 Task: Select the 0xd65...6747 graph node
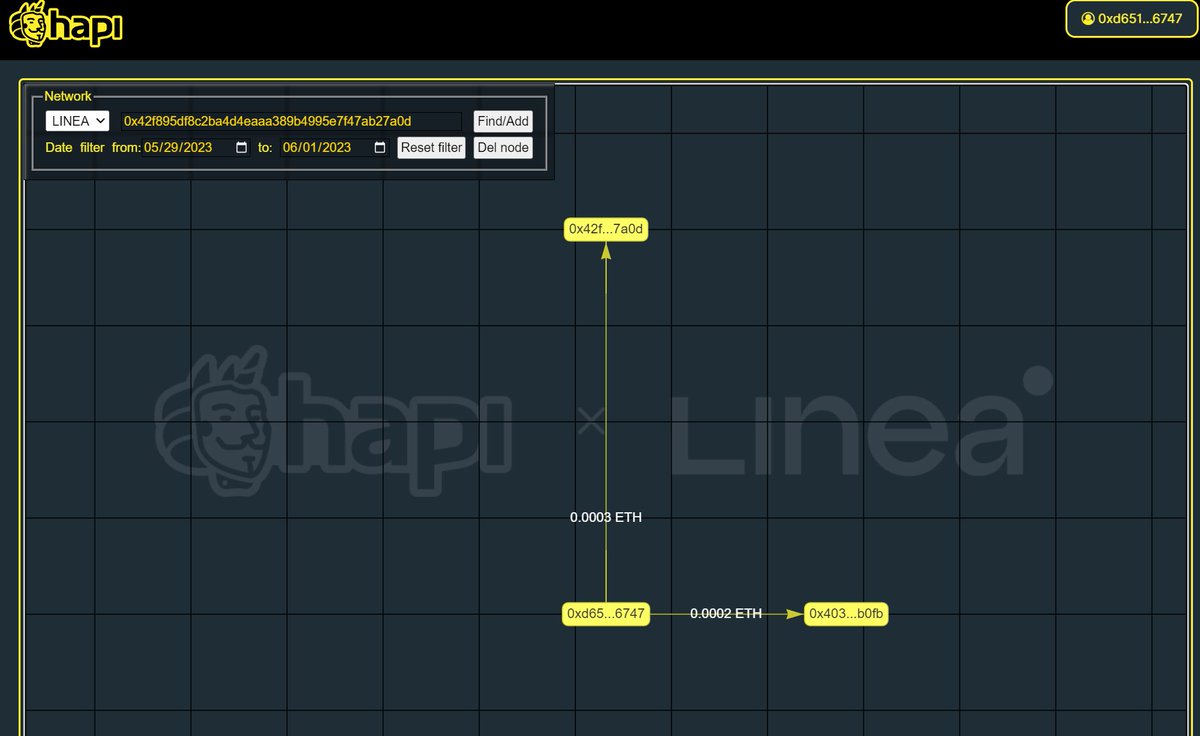click(606, 613)
